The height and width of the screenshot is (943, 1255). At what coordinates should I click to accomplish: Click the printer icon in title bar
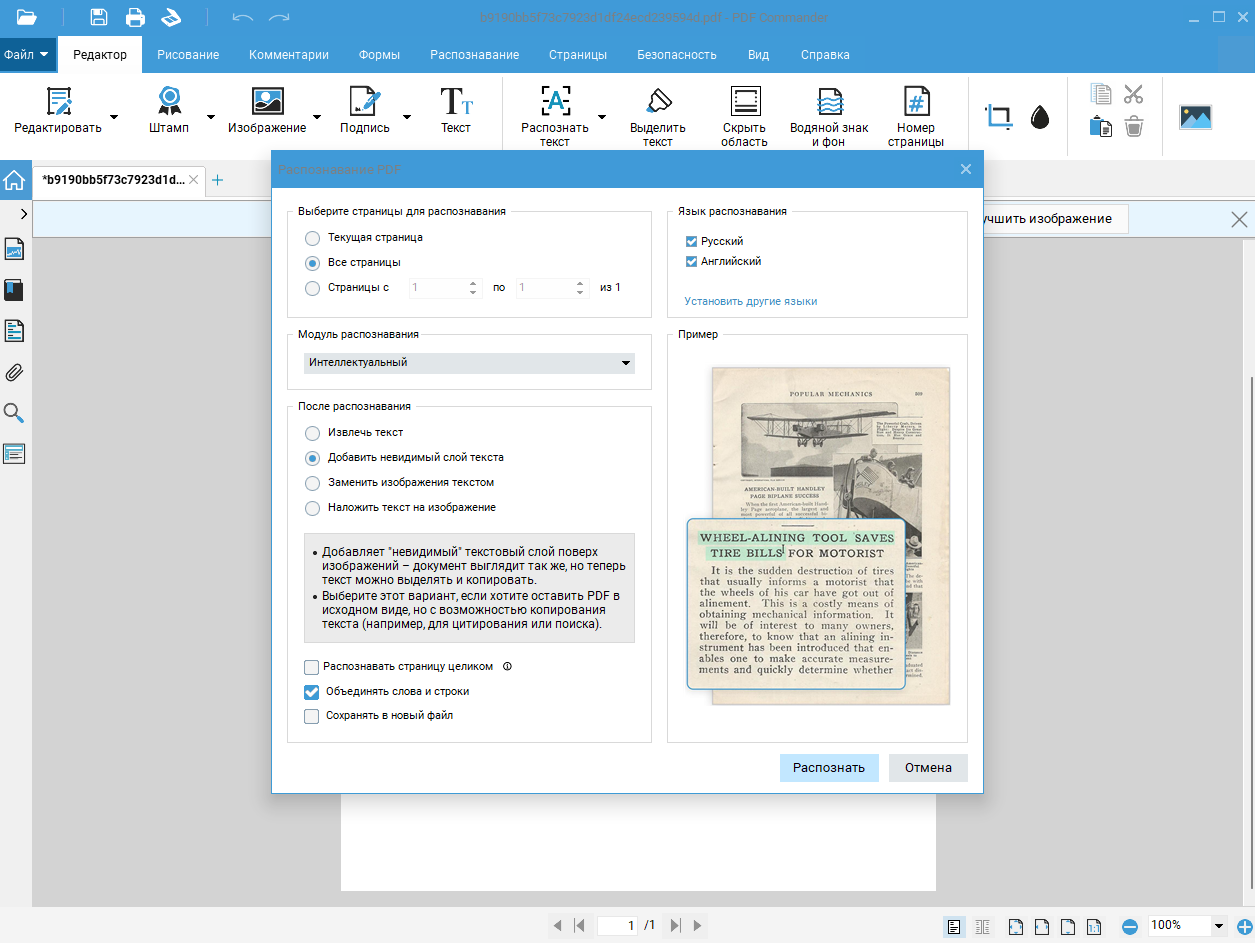135,17
